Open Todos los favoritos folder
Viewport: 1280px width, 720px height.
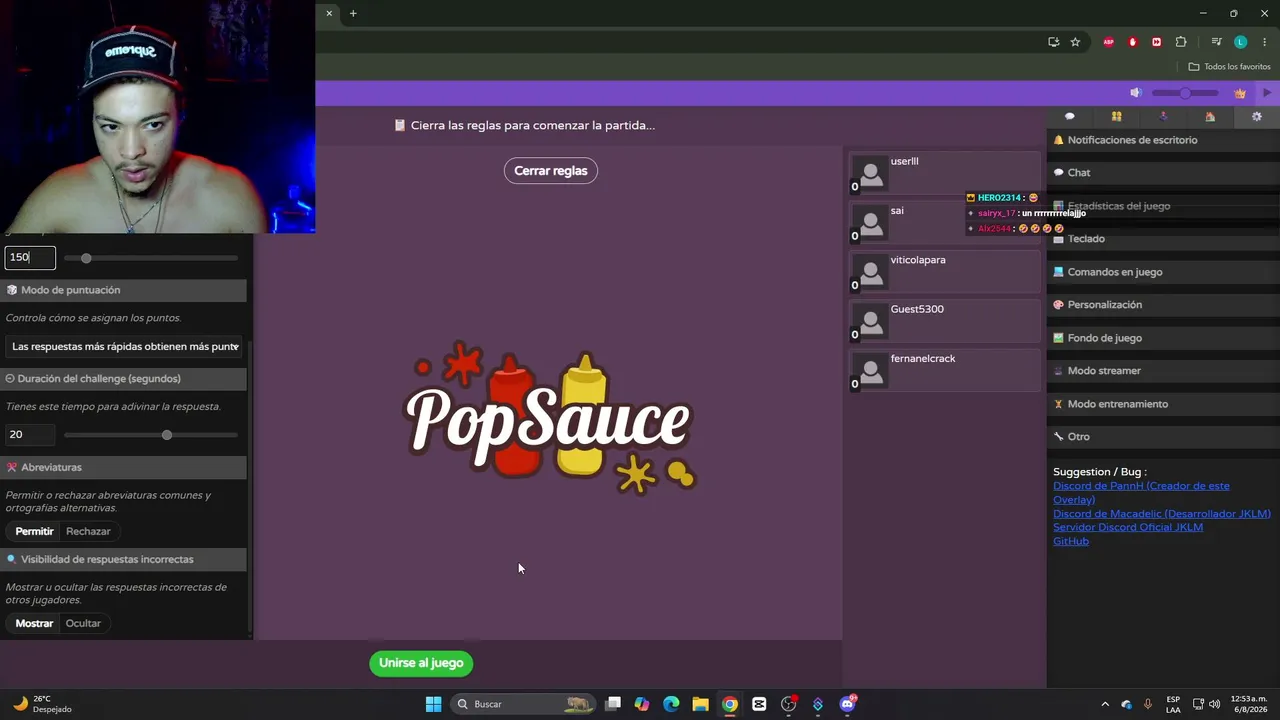(1230, 67)
